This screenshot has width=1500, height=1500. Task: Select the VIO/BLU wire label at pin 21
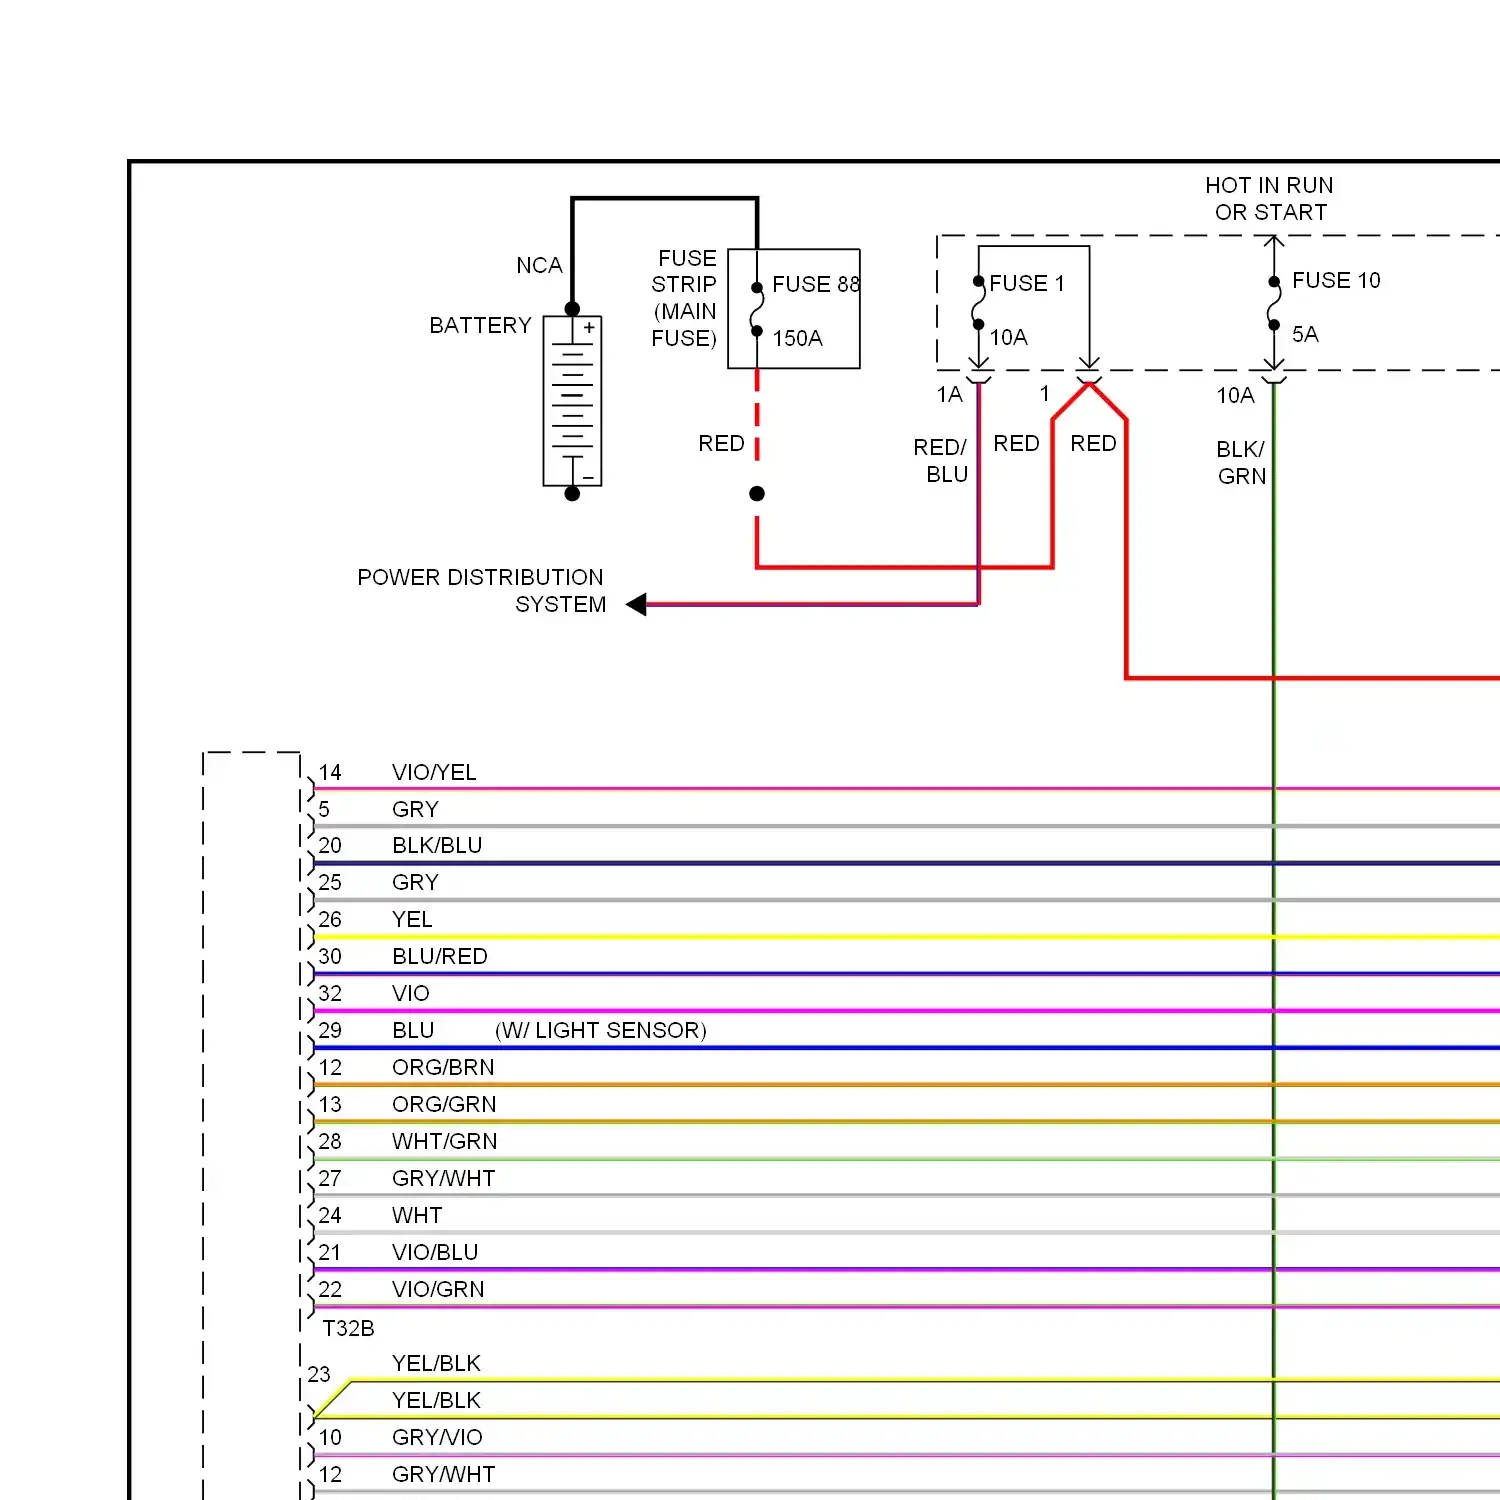[x=435, y=1253]
